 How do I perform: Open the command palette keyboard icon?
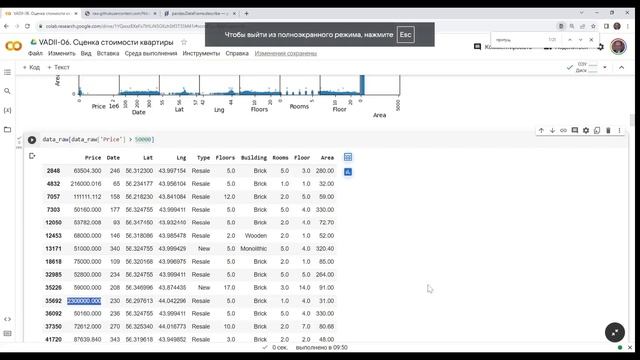click(7, 333)
